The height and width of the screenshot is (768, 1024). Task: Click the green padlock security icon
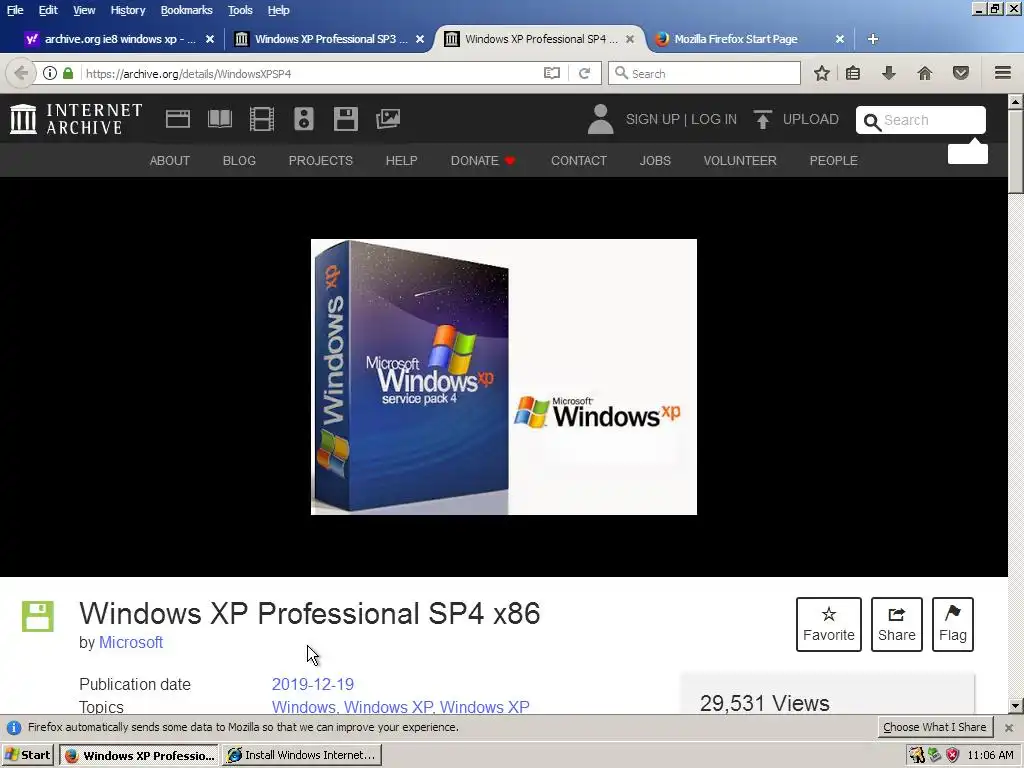(x=68, y=73)
